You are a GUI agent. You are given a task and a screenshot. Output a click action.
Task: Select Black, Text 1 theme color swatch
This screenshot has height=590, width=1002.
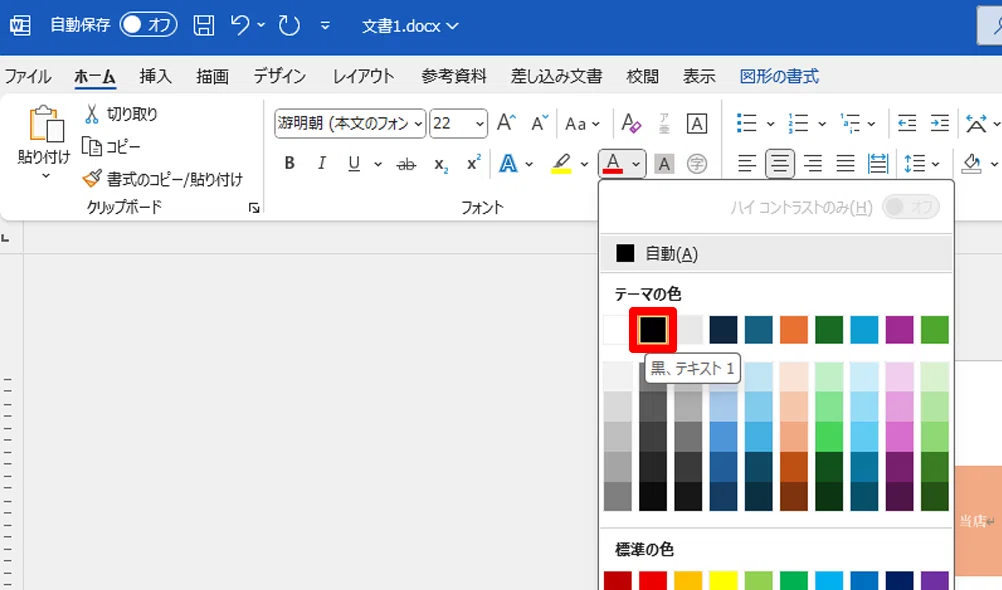(652, 330)
